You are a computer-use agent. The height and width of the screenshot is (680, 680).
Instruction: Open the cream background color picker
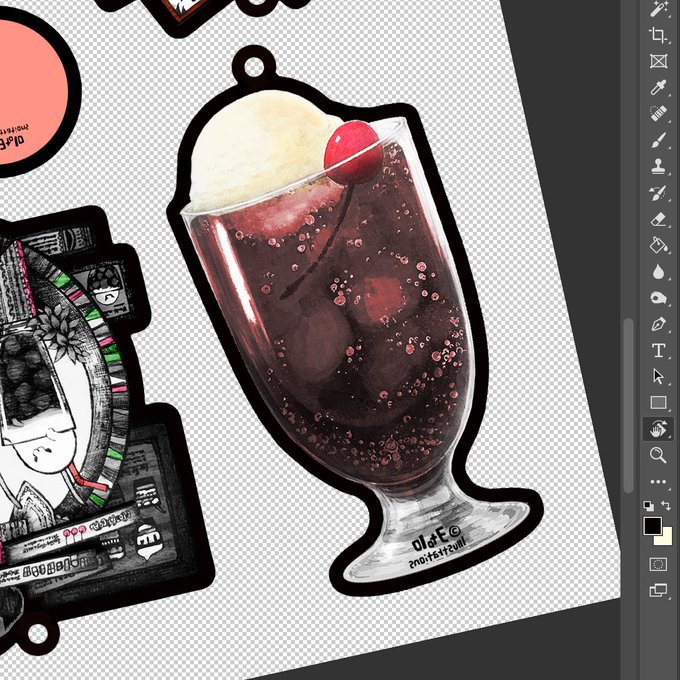[665, 538]
